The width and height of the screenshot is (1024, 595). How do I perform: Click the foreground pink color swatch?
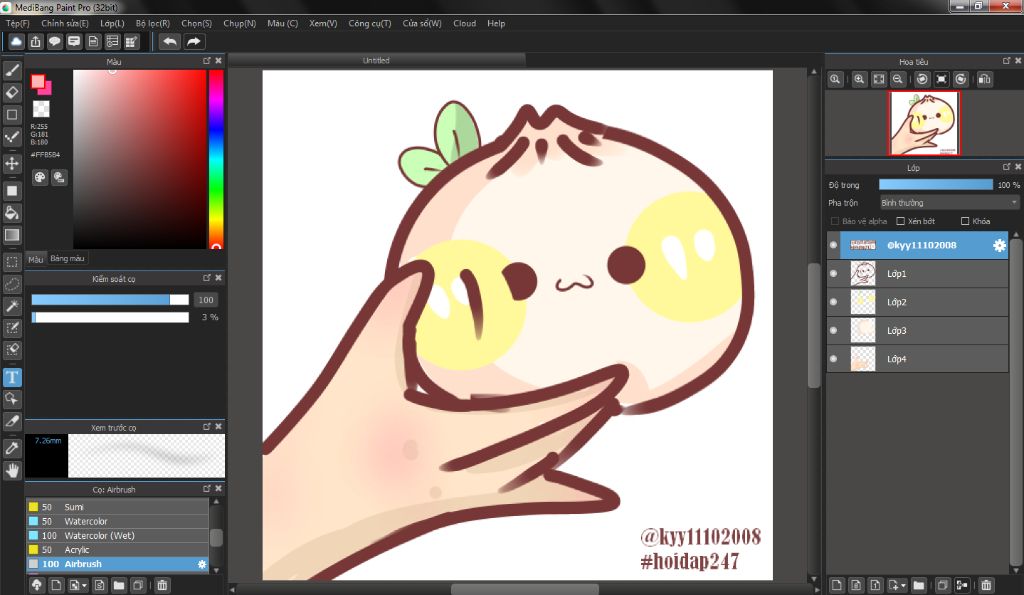point(38,82)
